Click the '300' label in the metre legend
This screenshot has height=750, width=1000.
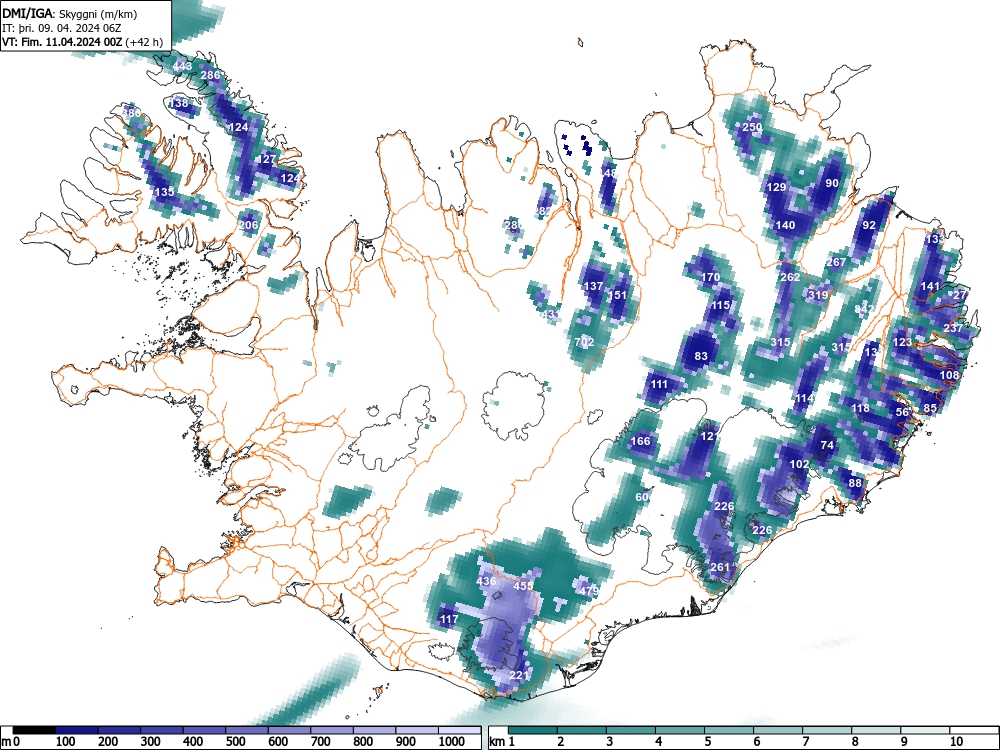click(x=151, y=741)
